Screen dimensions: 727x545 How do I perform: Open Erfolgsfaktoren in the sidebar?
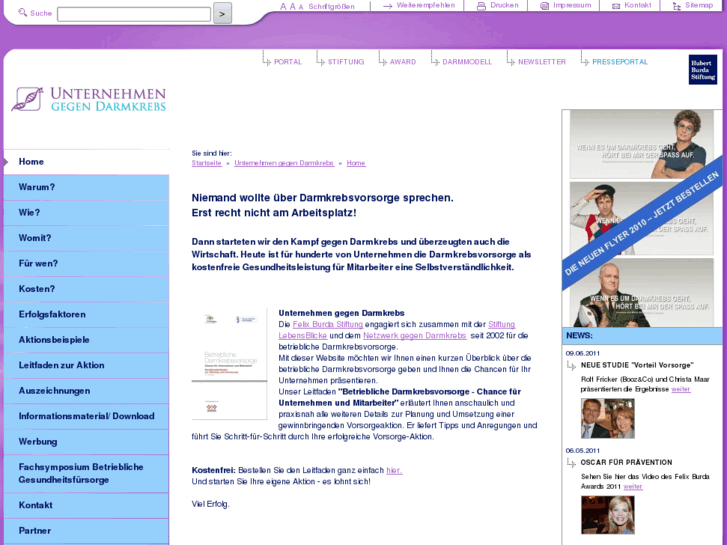click(x=86, y=315)
